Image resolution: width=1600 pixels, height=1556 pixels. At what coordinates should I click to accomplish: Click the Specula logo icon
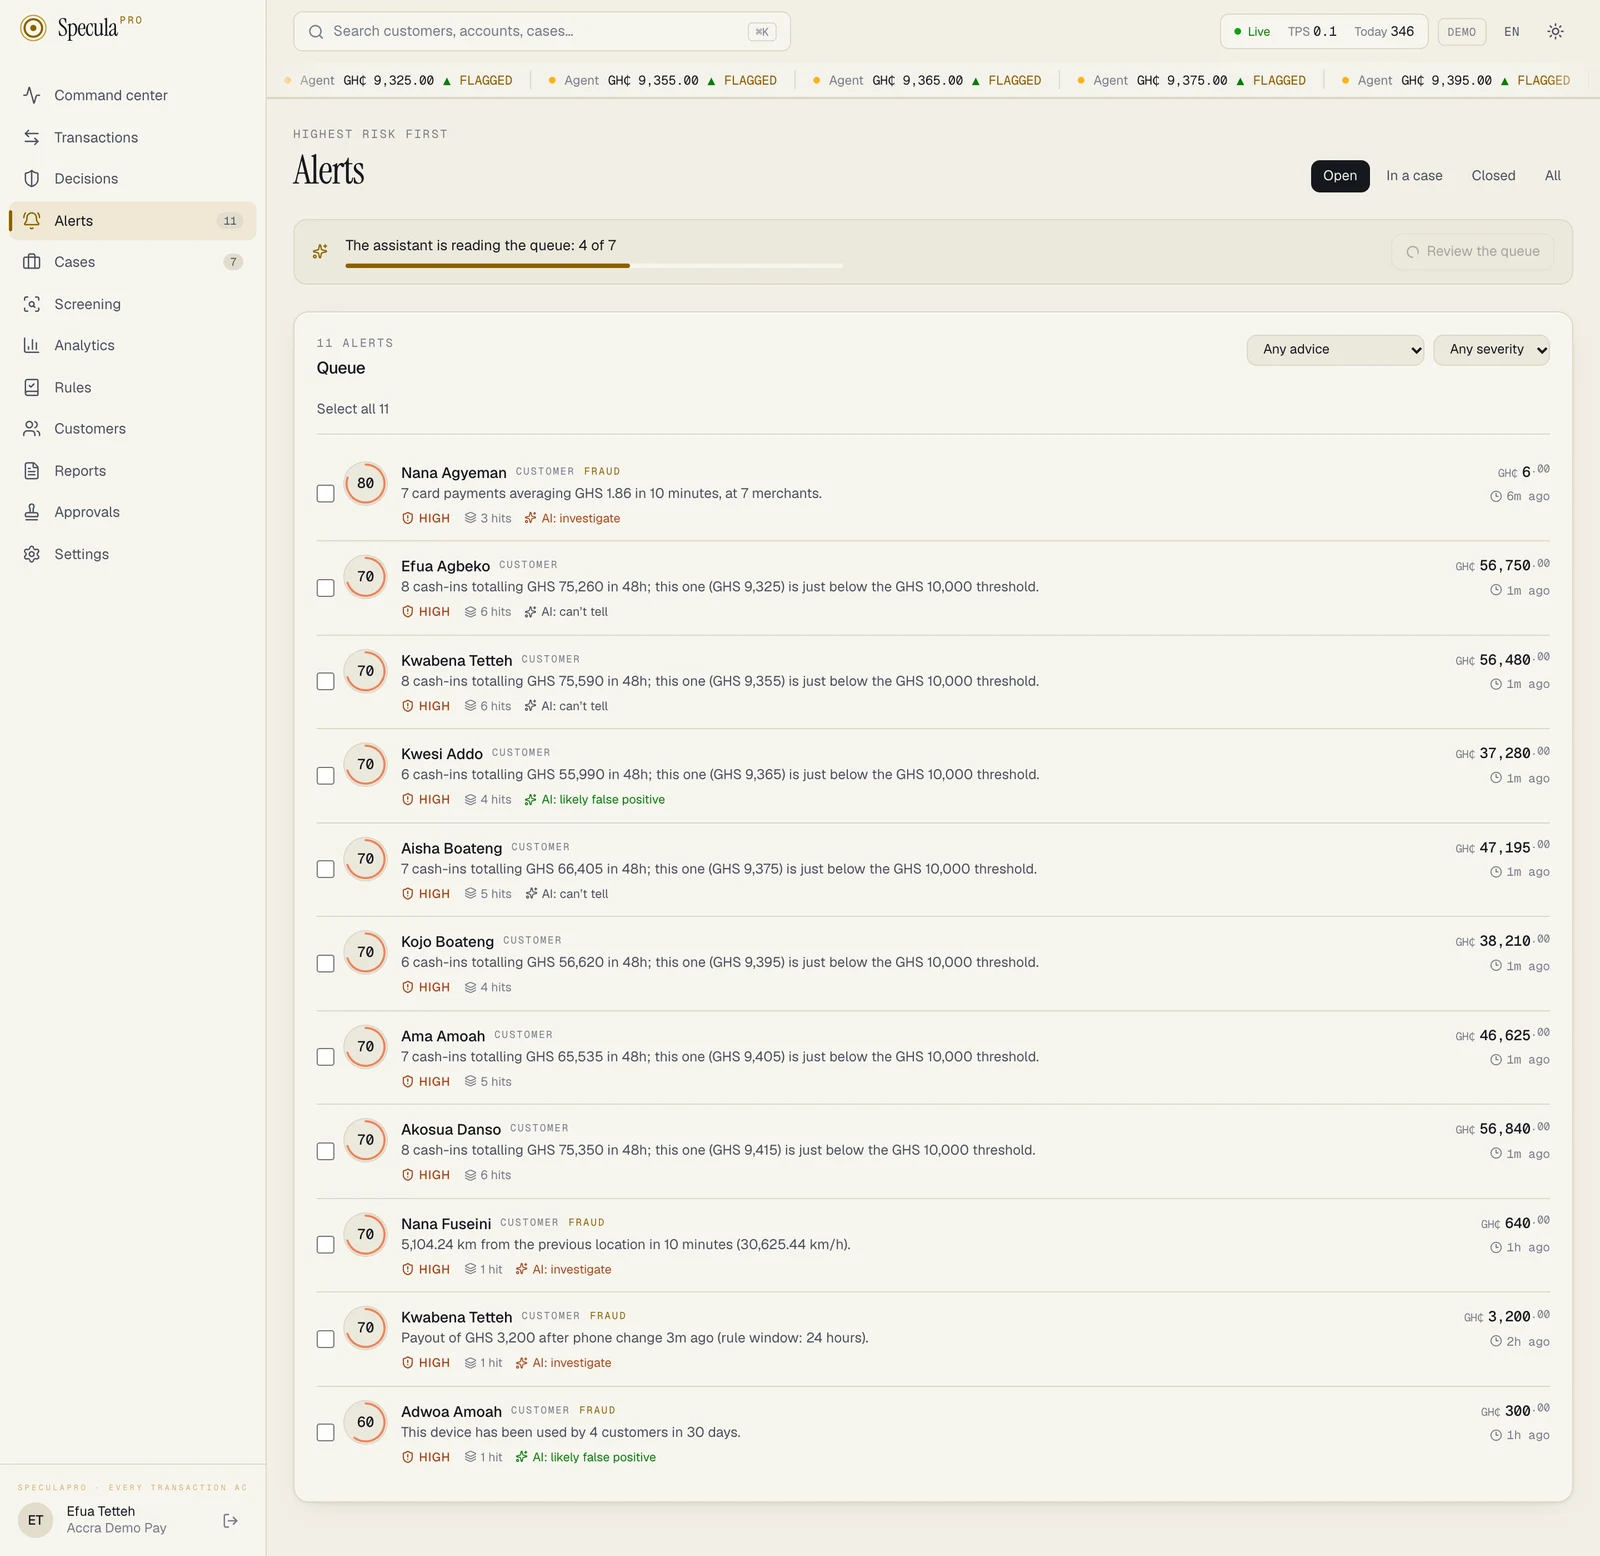click(x=33, y=28)
